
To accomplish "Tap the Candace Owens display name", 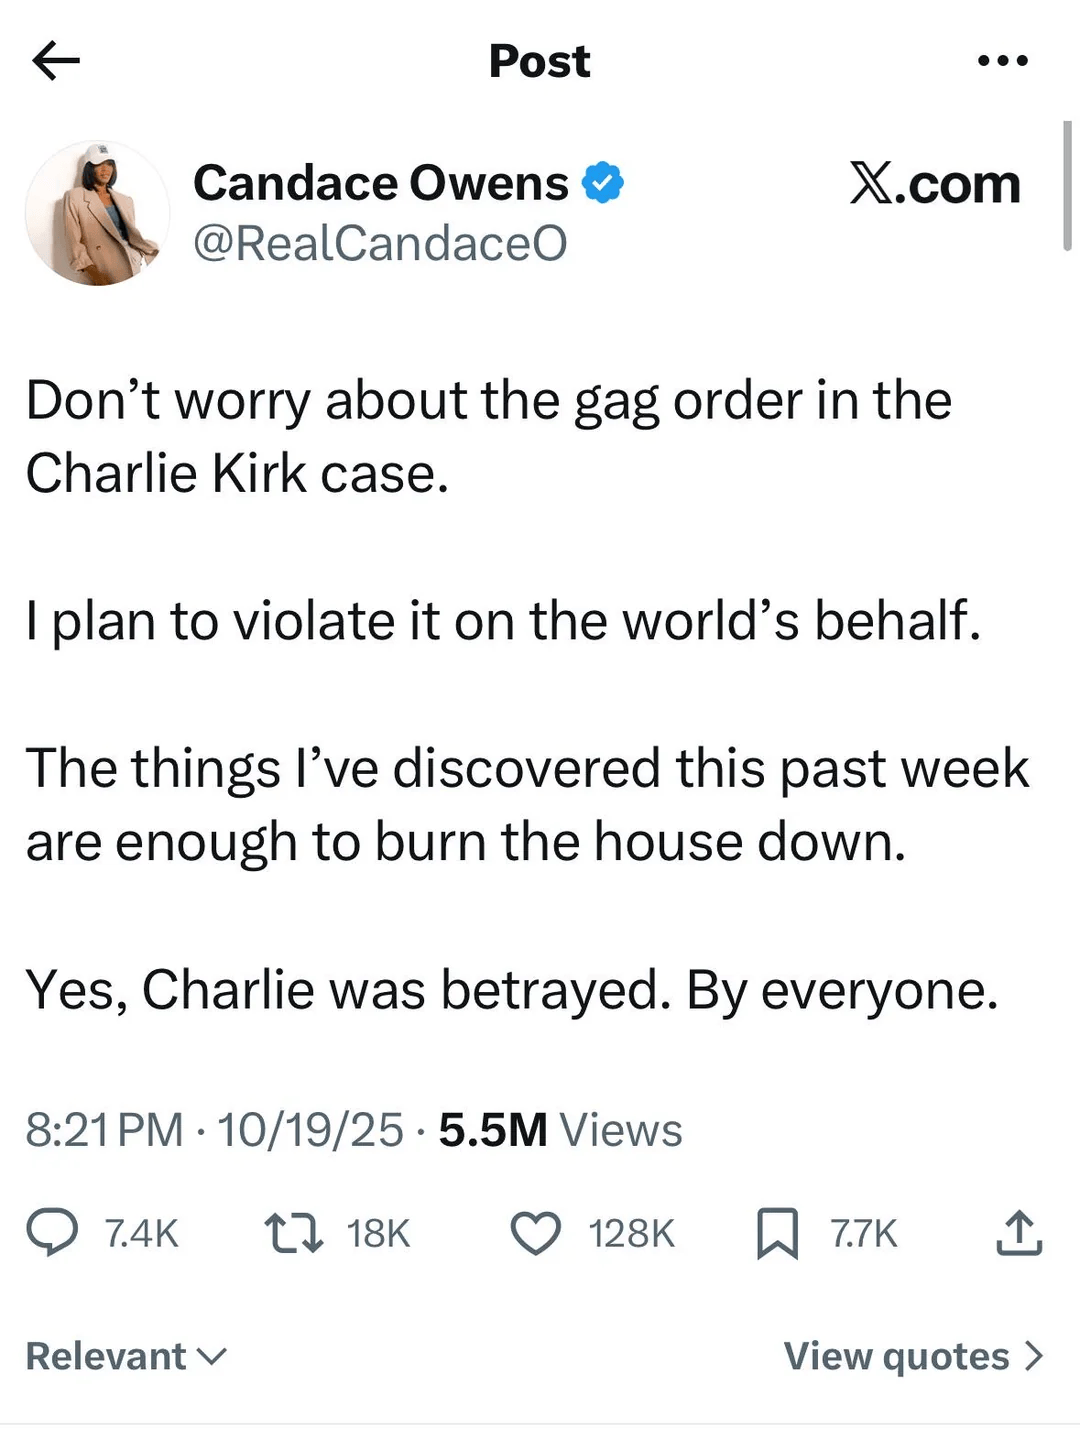I will tap(380, 183).
